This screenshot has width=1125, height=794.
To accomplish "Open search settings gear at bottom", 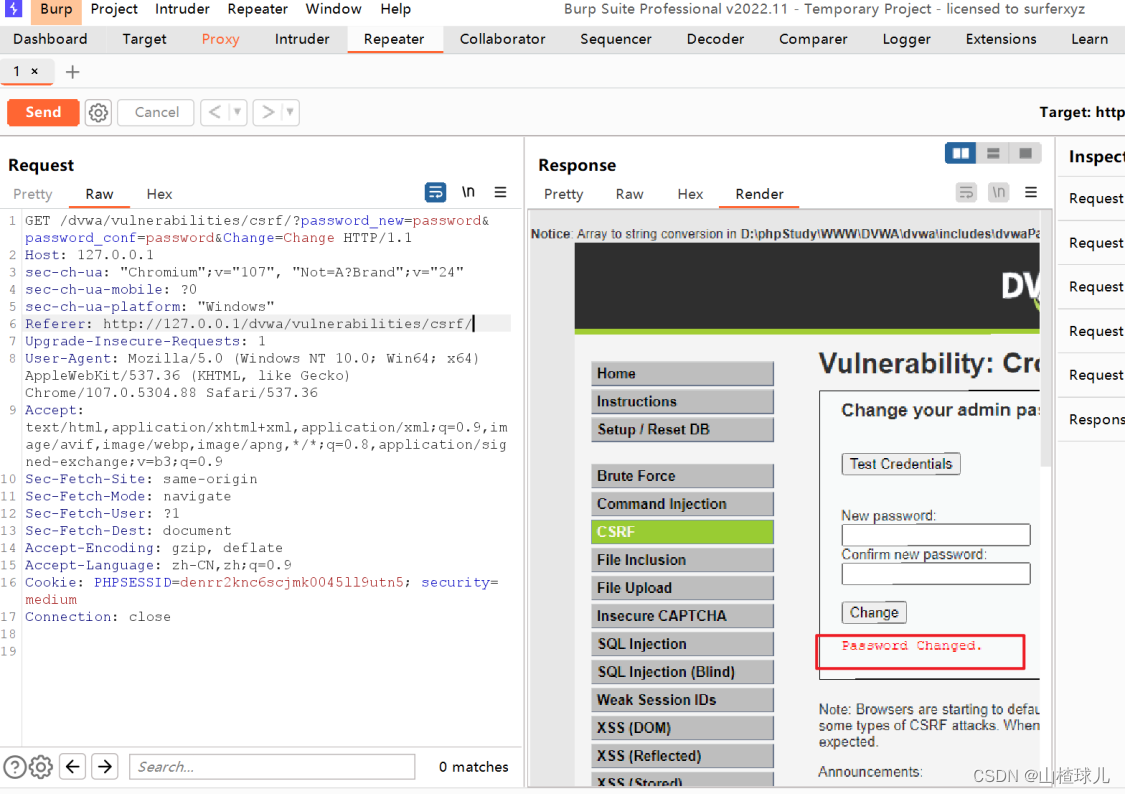I will click(41, 767).
